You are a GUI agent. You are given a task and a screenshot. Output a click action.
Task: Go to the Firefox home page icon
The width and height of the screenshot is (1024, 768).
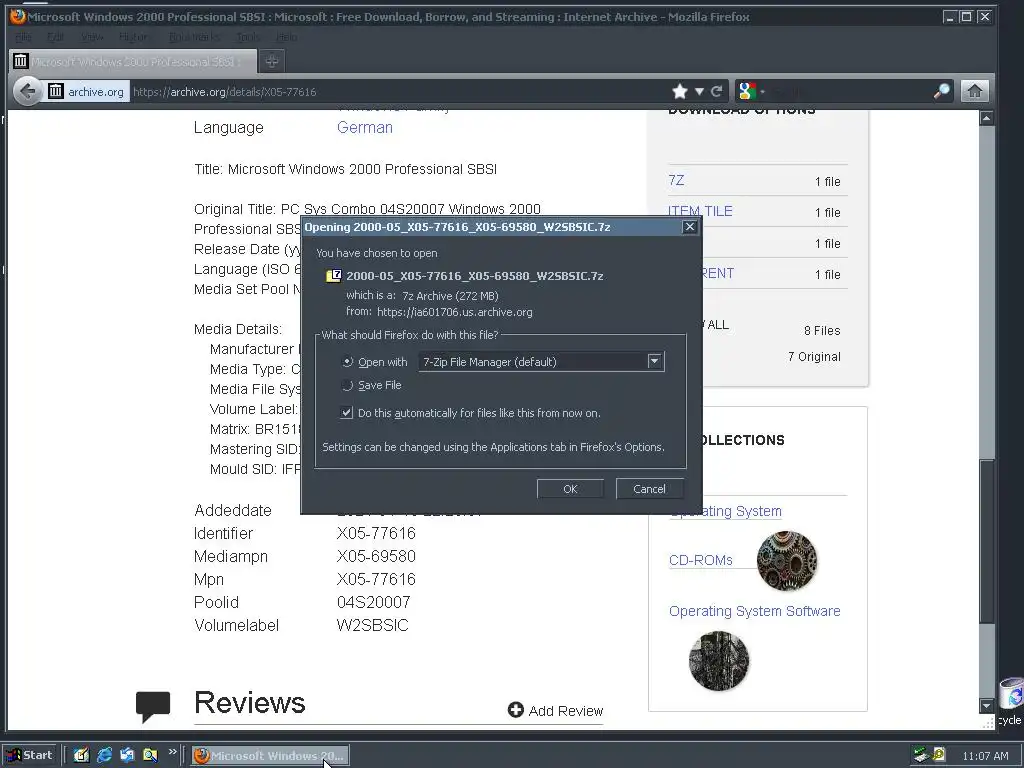coord(974,91)
